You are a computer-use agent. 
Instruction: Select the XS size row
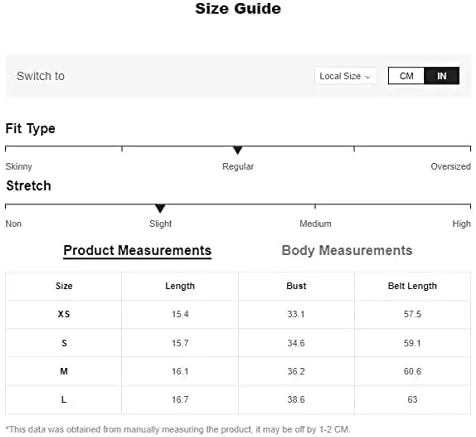tap(238, 314)
